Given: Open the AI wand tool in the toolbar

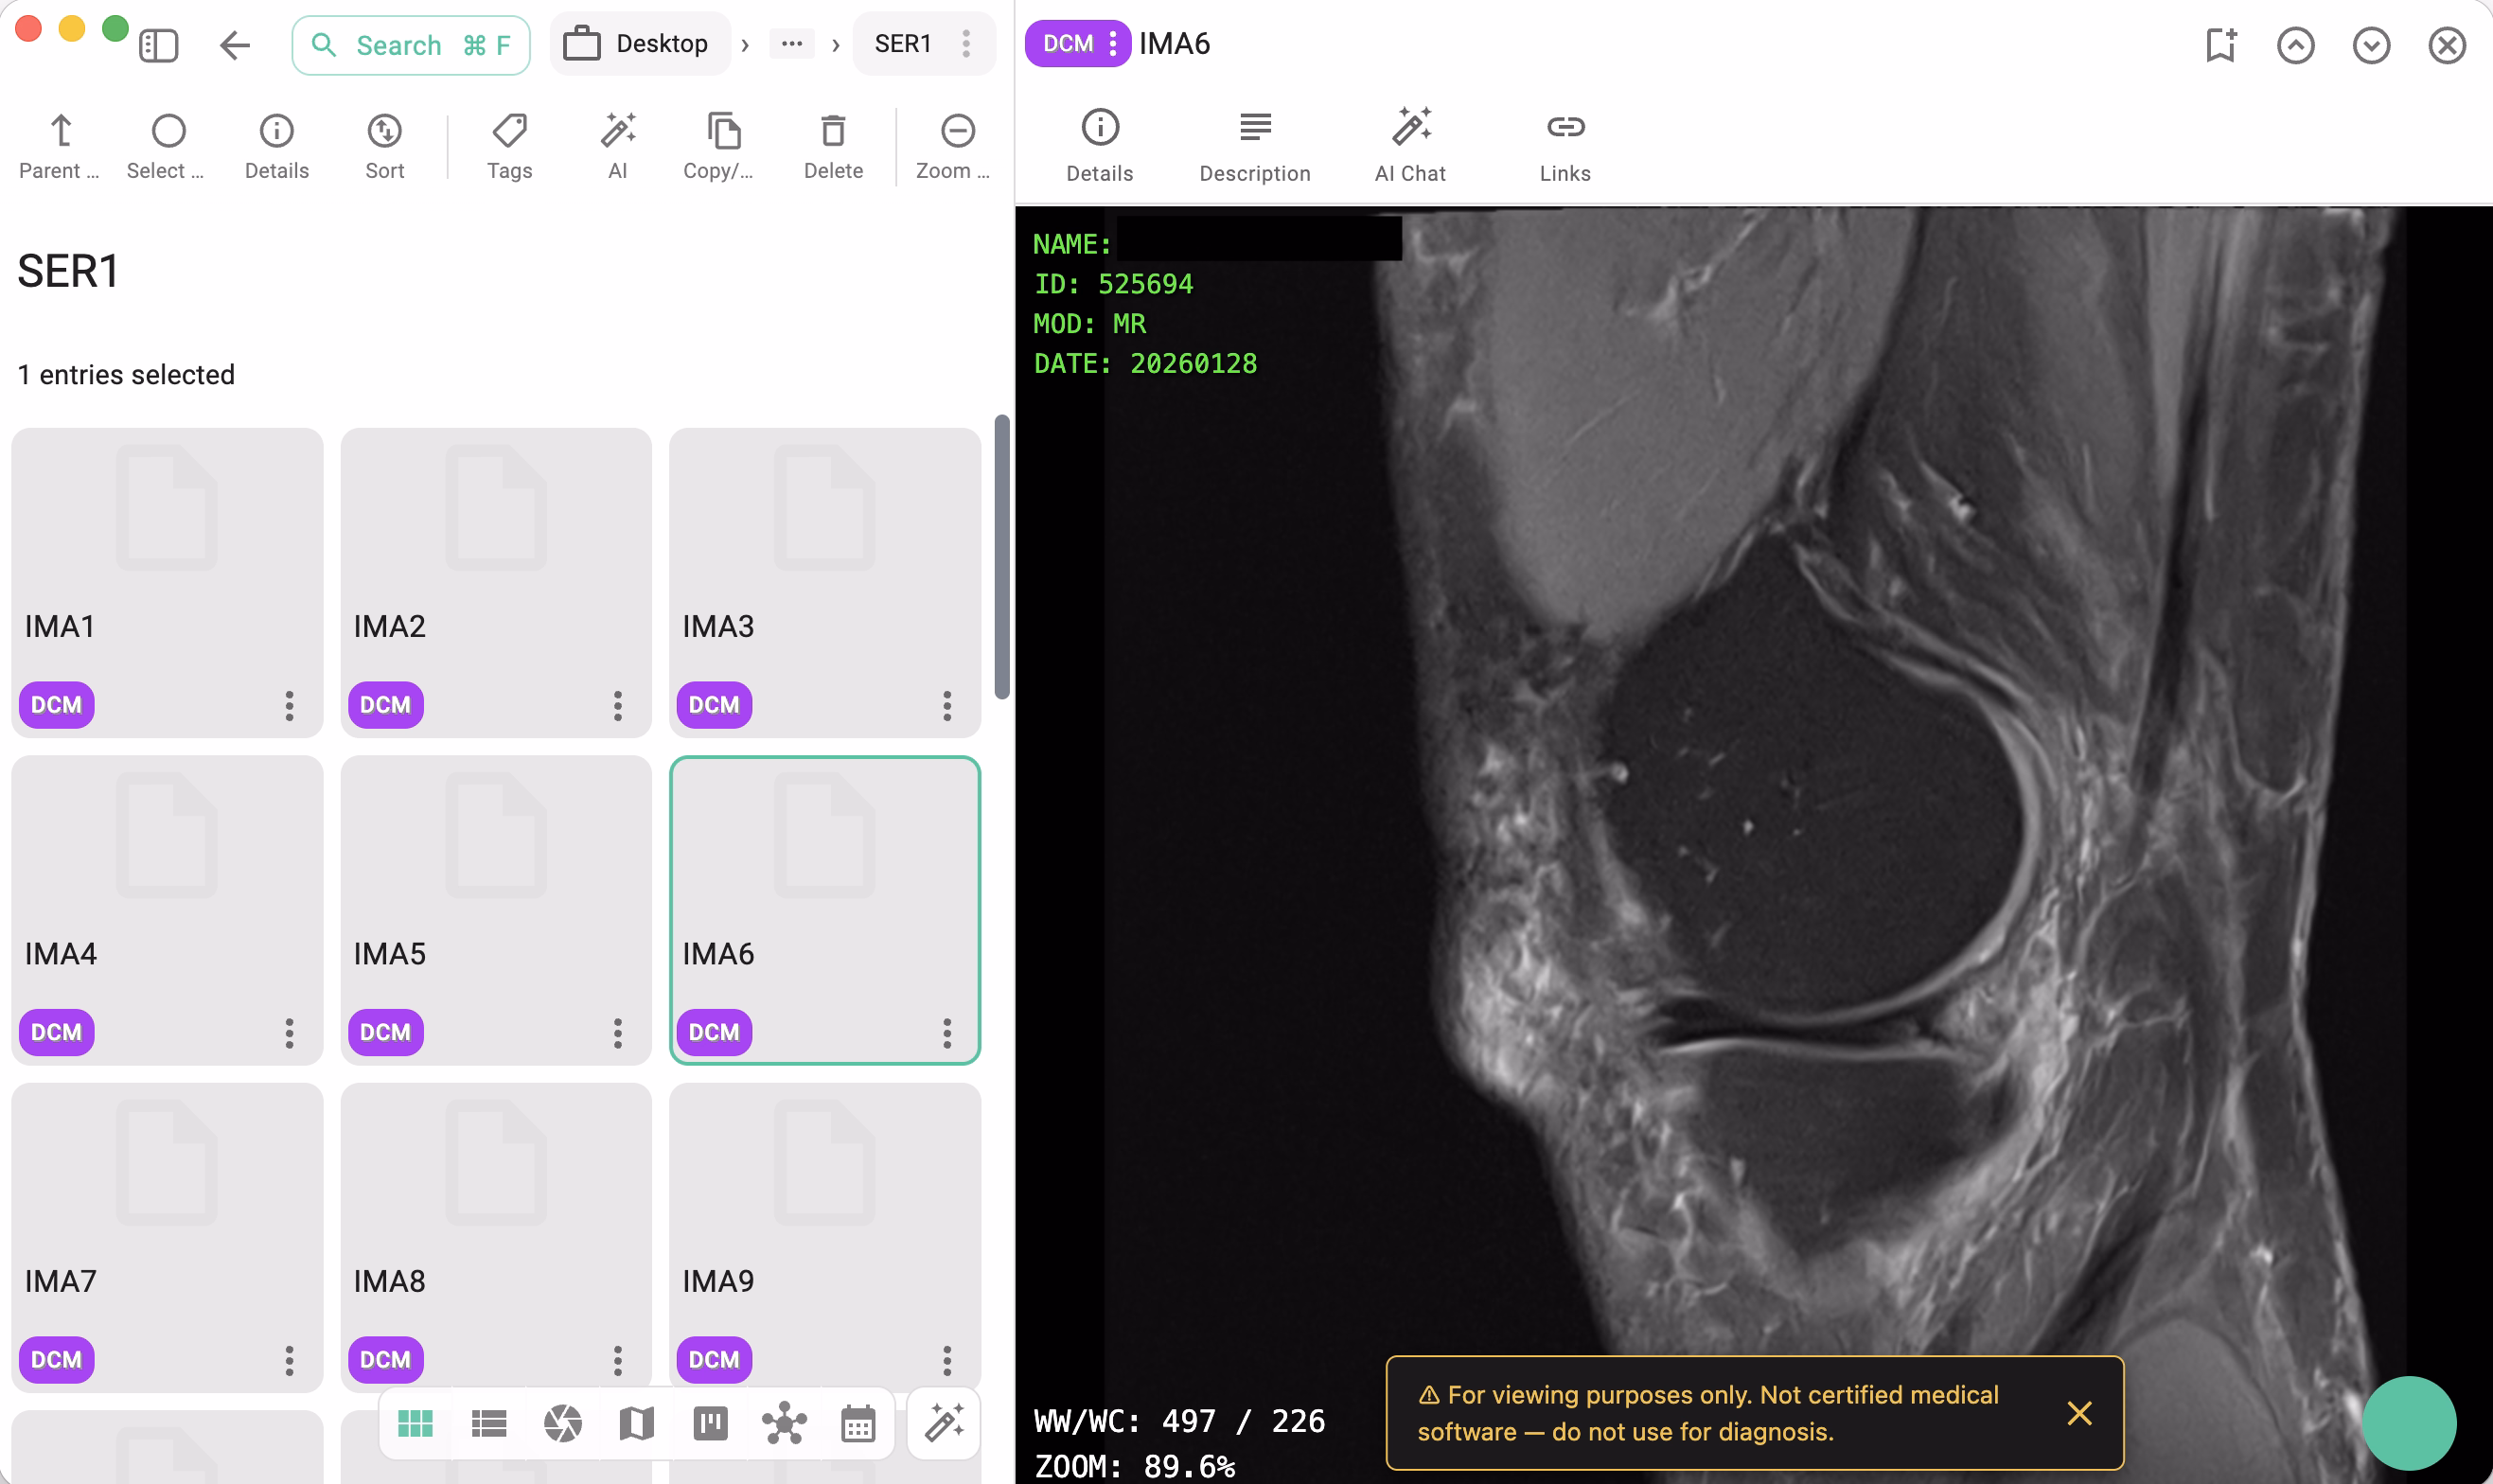Looking at the screenshot, I should 617,146.
